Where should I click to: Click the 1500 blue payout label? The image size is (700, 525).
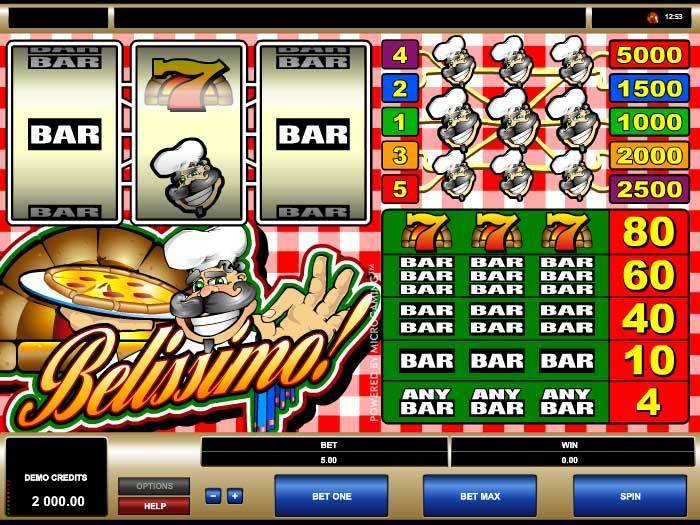pyautogui.click(x=649, y=88)
